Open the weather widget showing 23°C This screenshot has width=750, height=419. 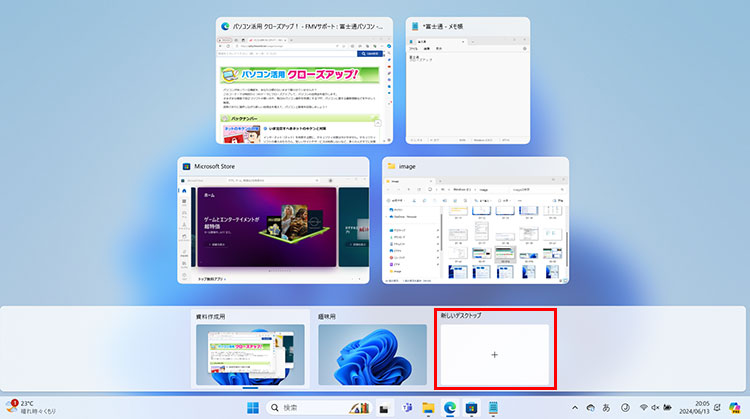(31, 408)
